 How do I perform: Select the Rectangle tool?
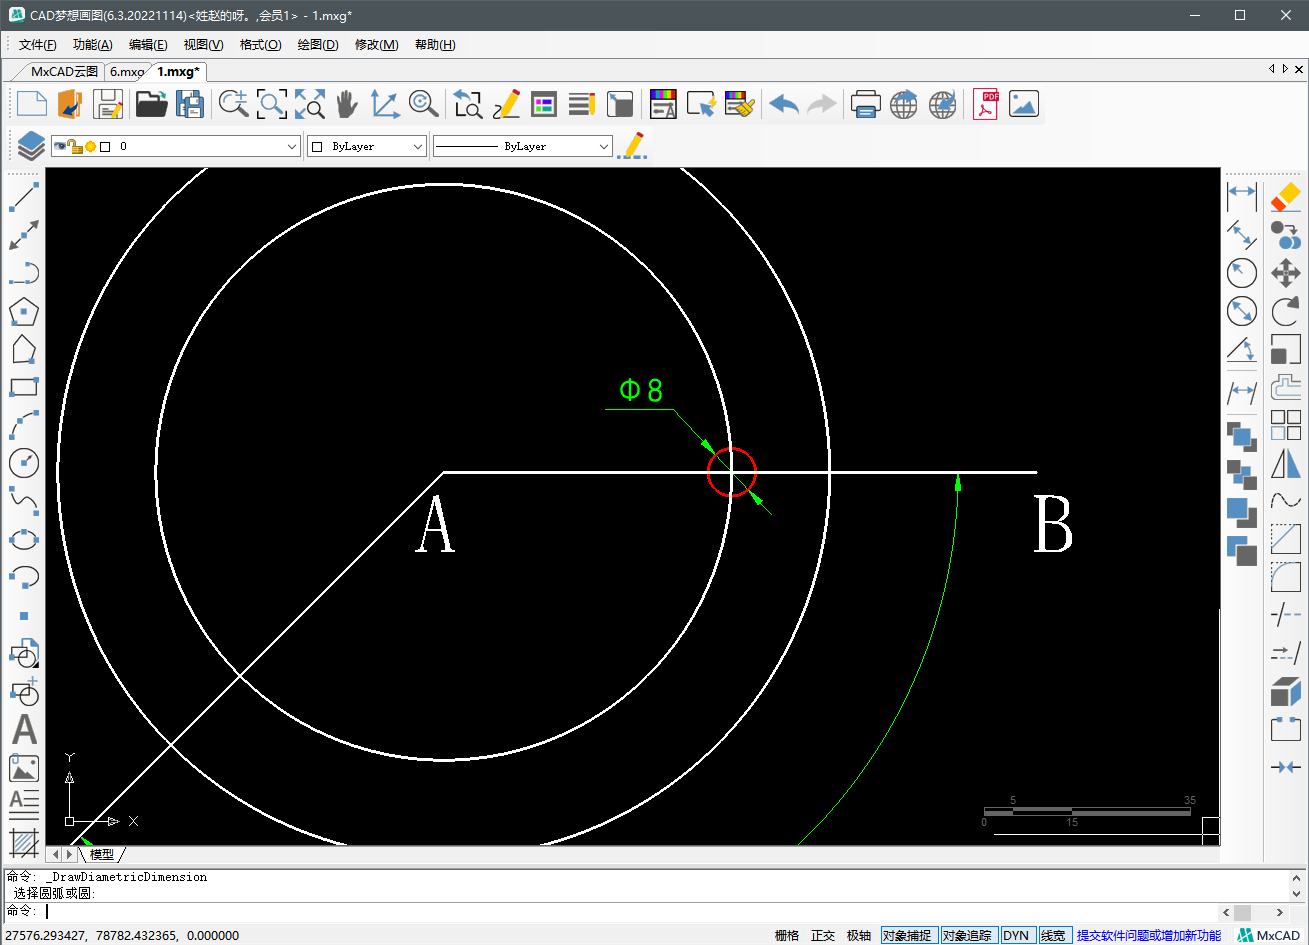tap(24, 387)
